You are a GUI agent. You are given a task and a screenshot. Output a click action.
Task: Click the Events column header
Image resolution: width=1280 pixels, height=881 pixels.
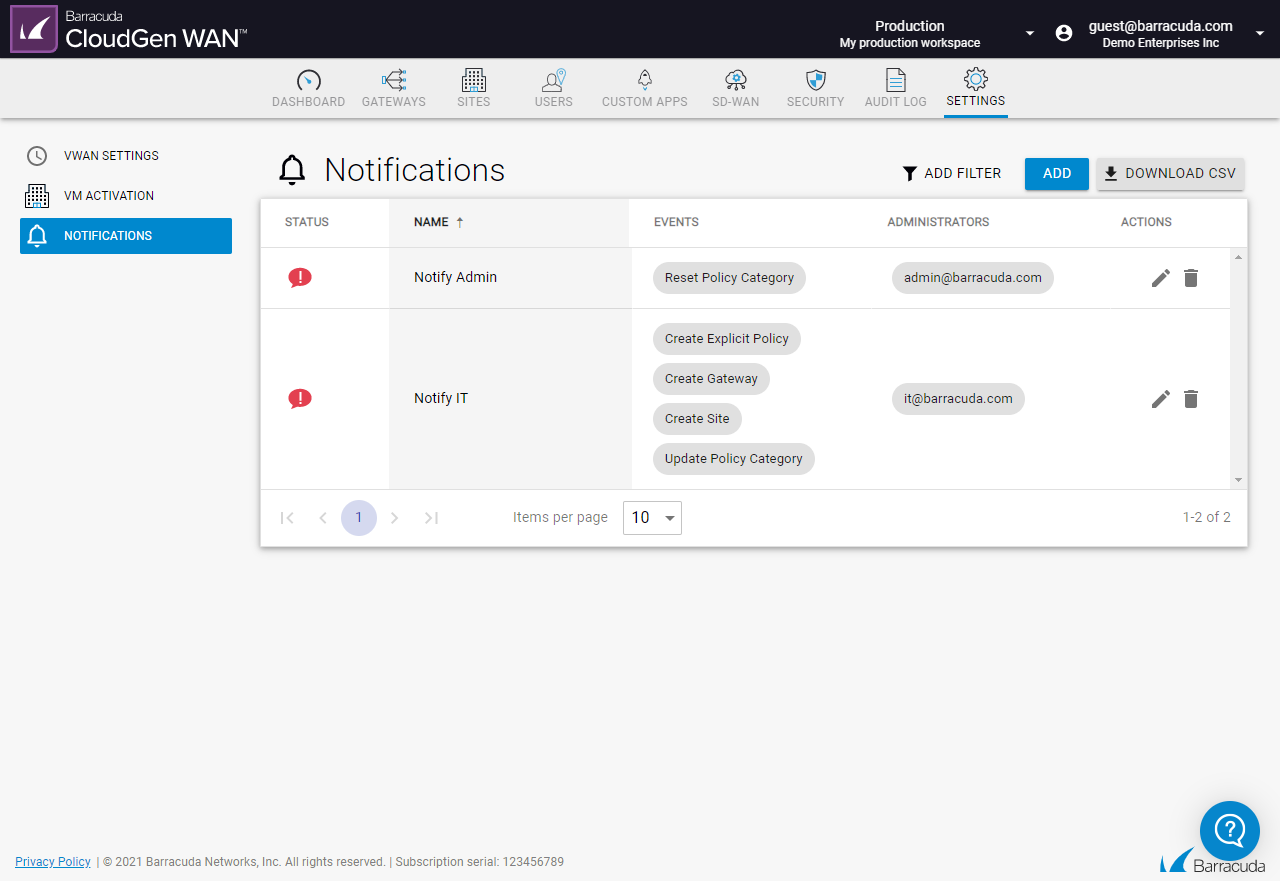coord(676,222)
